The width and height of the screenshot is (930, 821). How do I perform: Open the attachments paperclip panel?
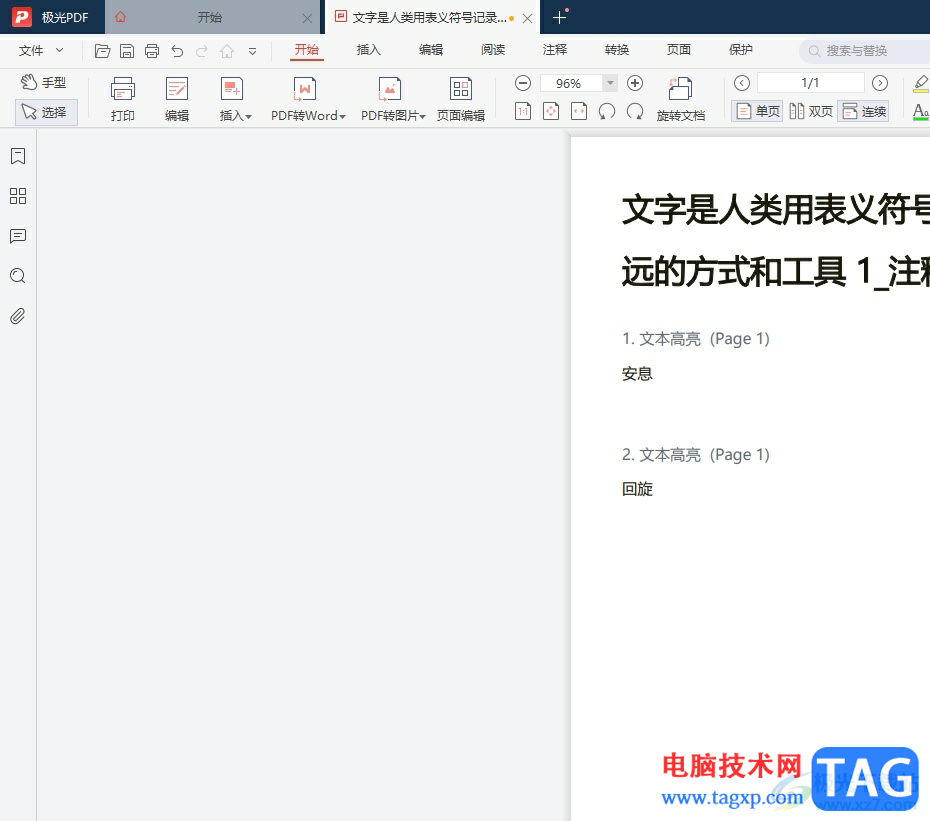click(18, 316)
